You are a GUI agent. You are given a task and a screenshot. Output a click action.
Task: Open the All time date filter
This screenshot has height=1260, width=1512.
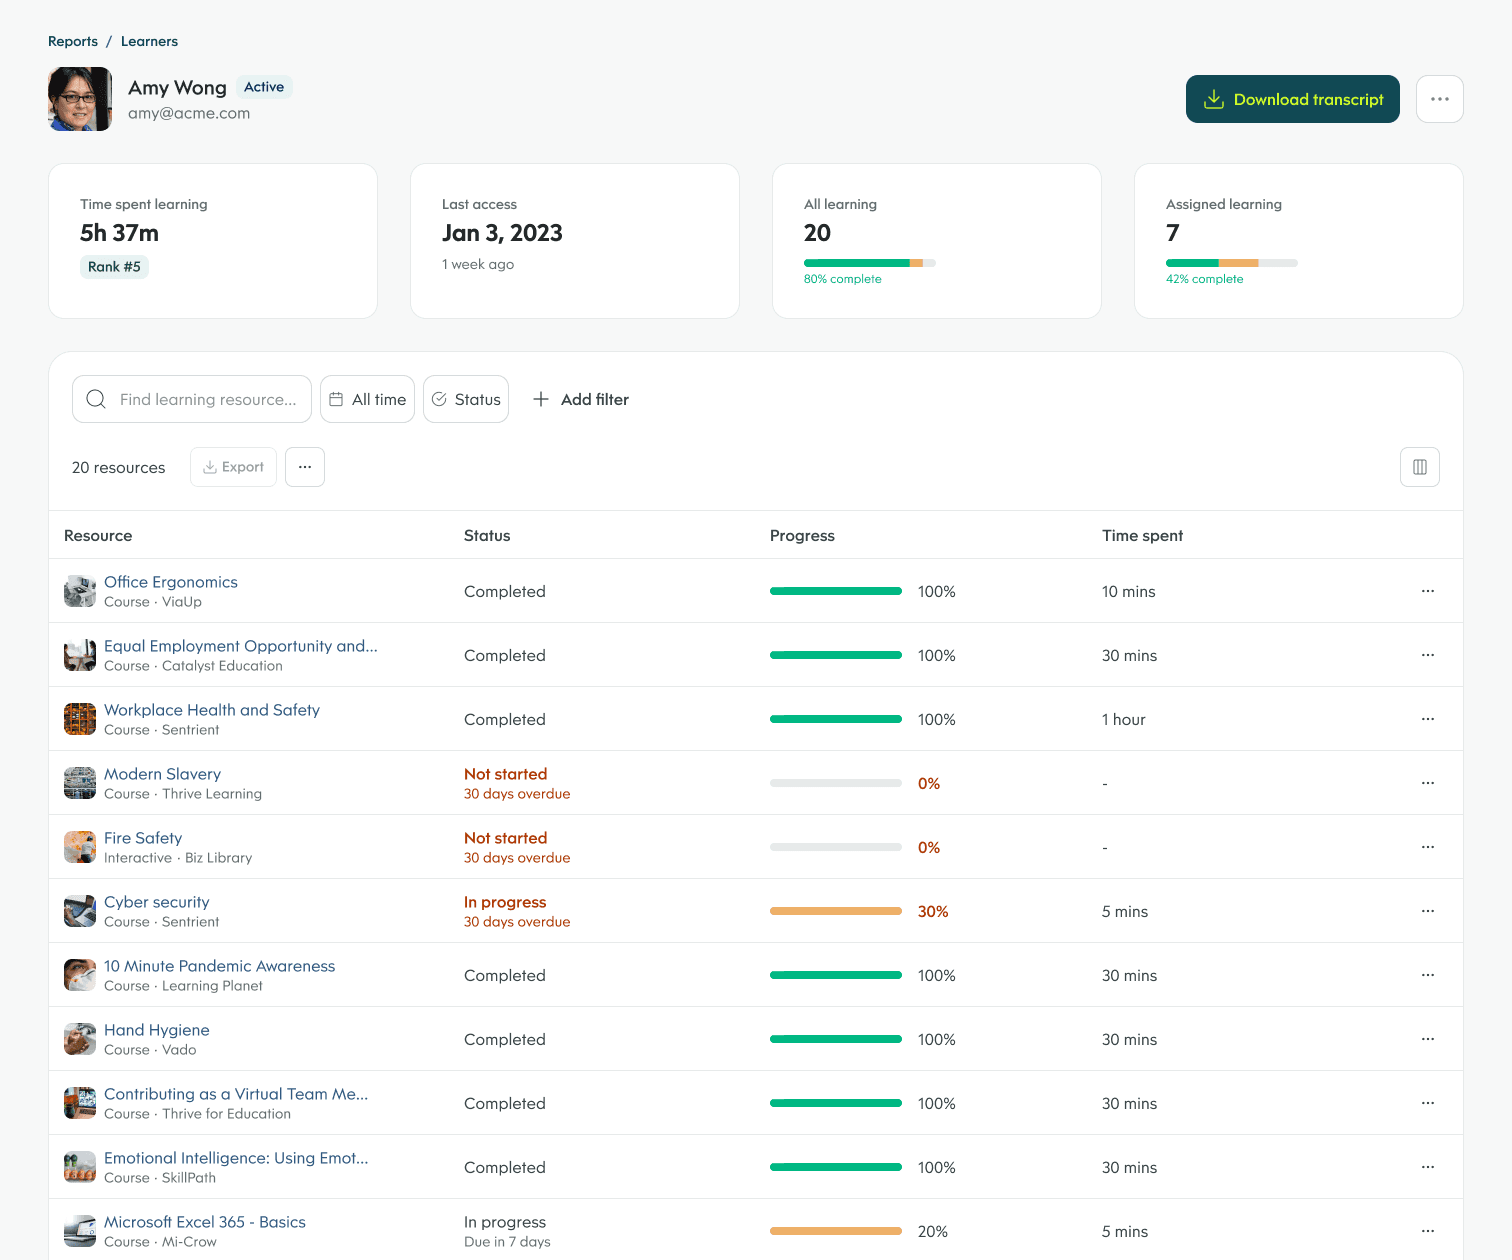(367, 399)
